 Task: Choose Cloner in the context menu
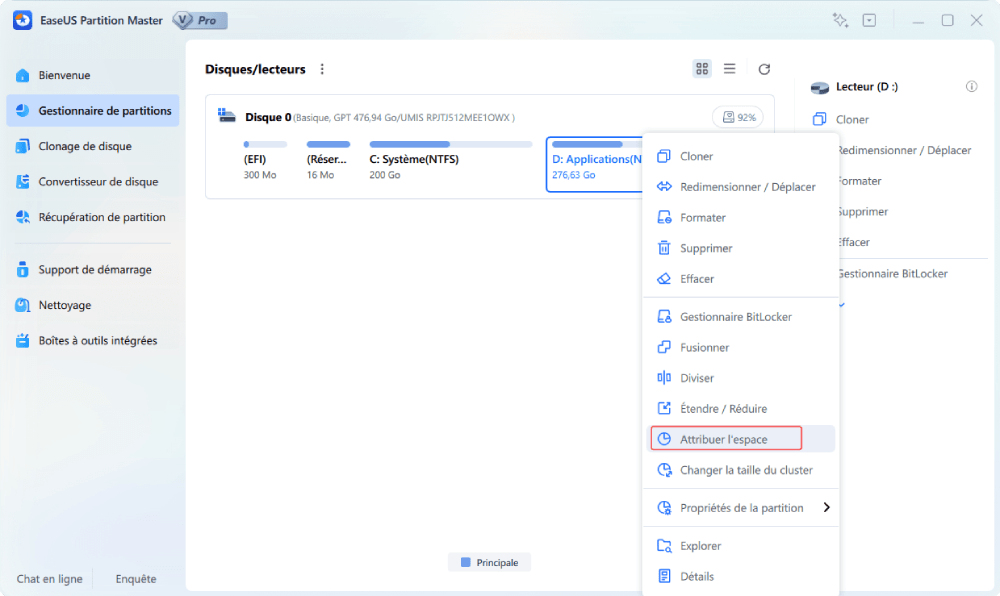click(x=740, y=156)
